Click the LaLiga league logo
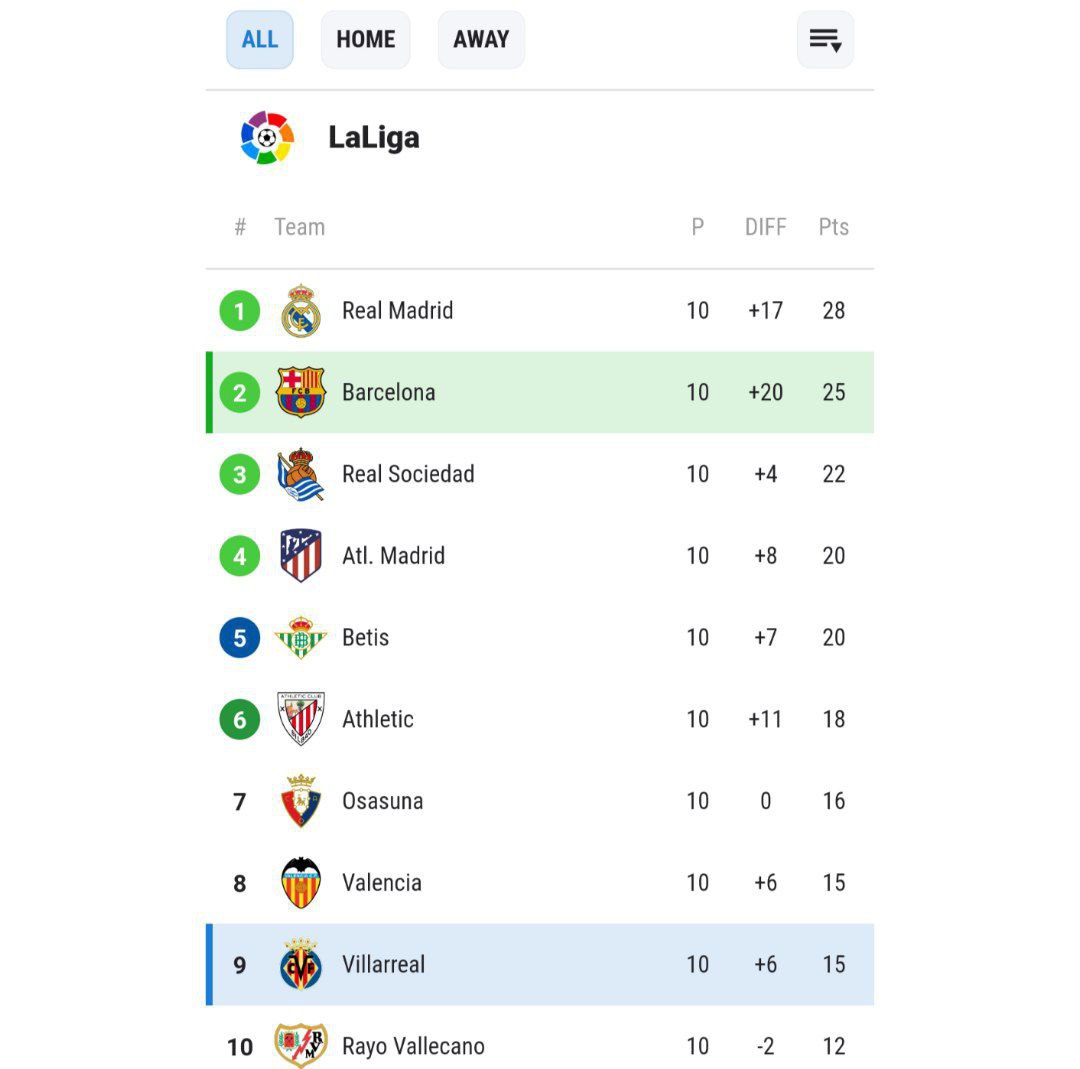Screen dimensions: 1080x1069 pos(267,137)
